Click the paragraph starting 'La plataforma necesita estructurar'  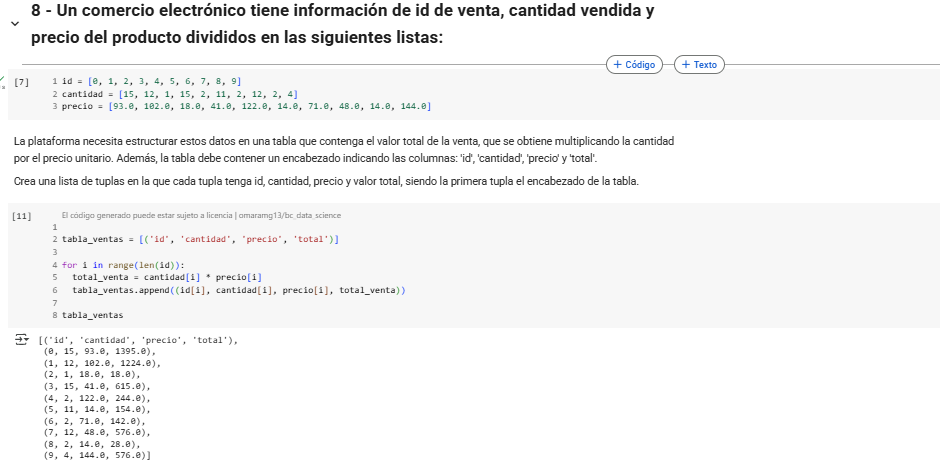point(344,150)
